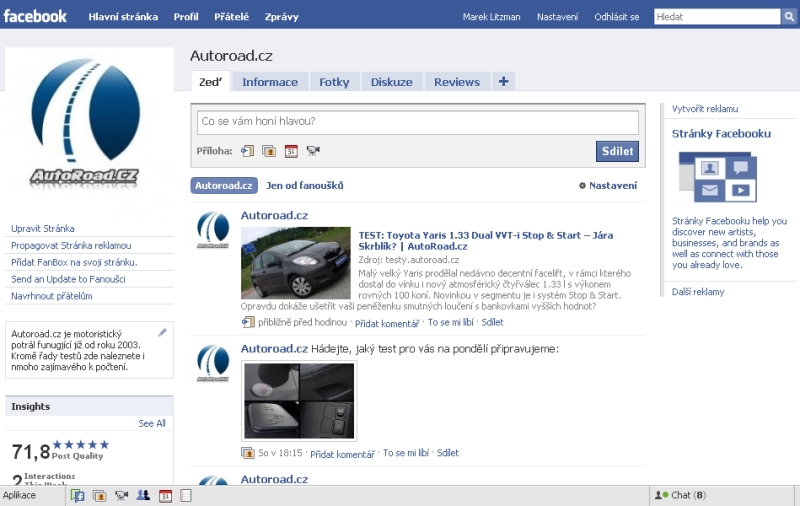The image size is (800, 506).
Task: Open Nastavení in the top bar
Action: pos(558,17)
